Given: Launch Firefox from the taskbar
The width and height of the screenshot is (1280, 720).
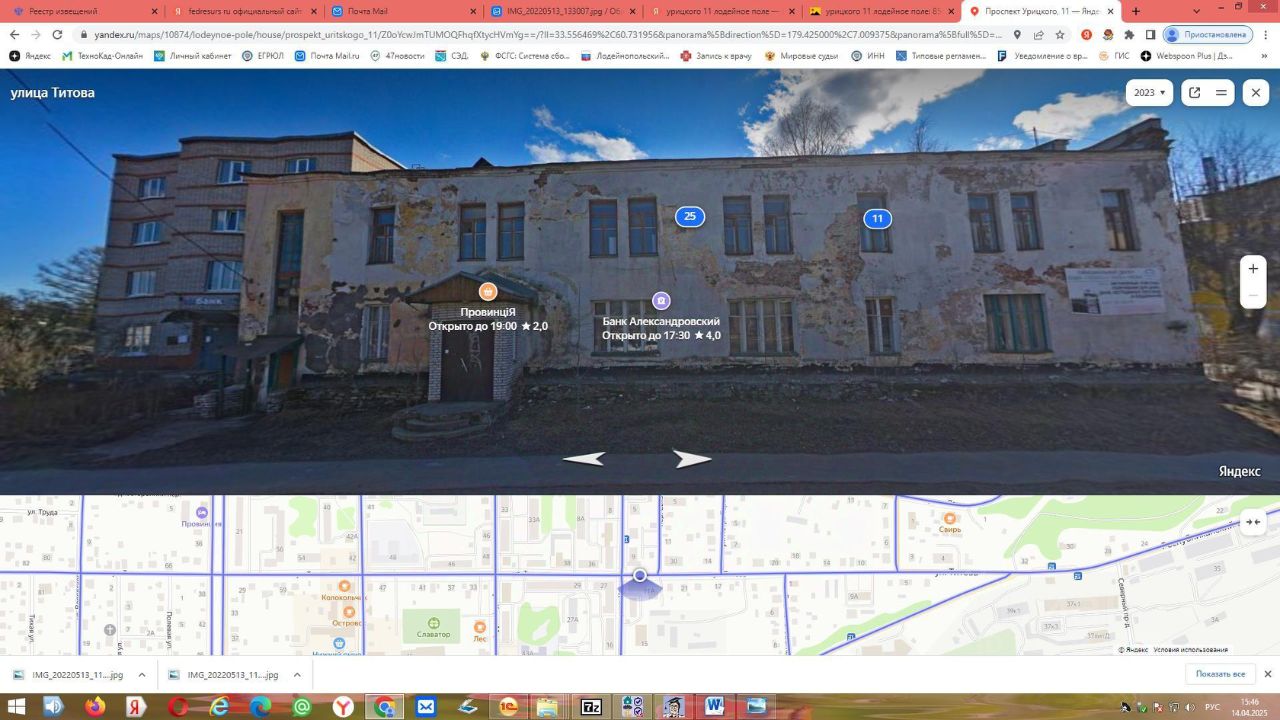Looking at the screenshot, I should pyautogui.click(x=95, y=707).
